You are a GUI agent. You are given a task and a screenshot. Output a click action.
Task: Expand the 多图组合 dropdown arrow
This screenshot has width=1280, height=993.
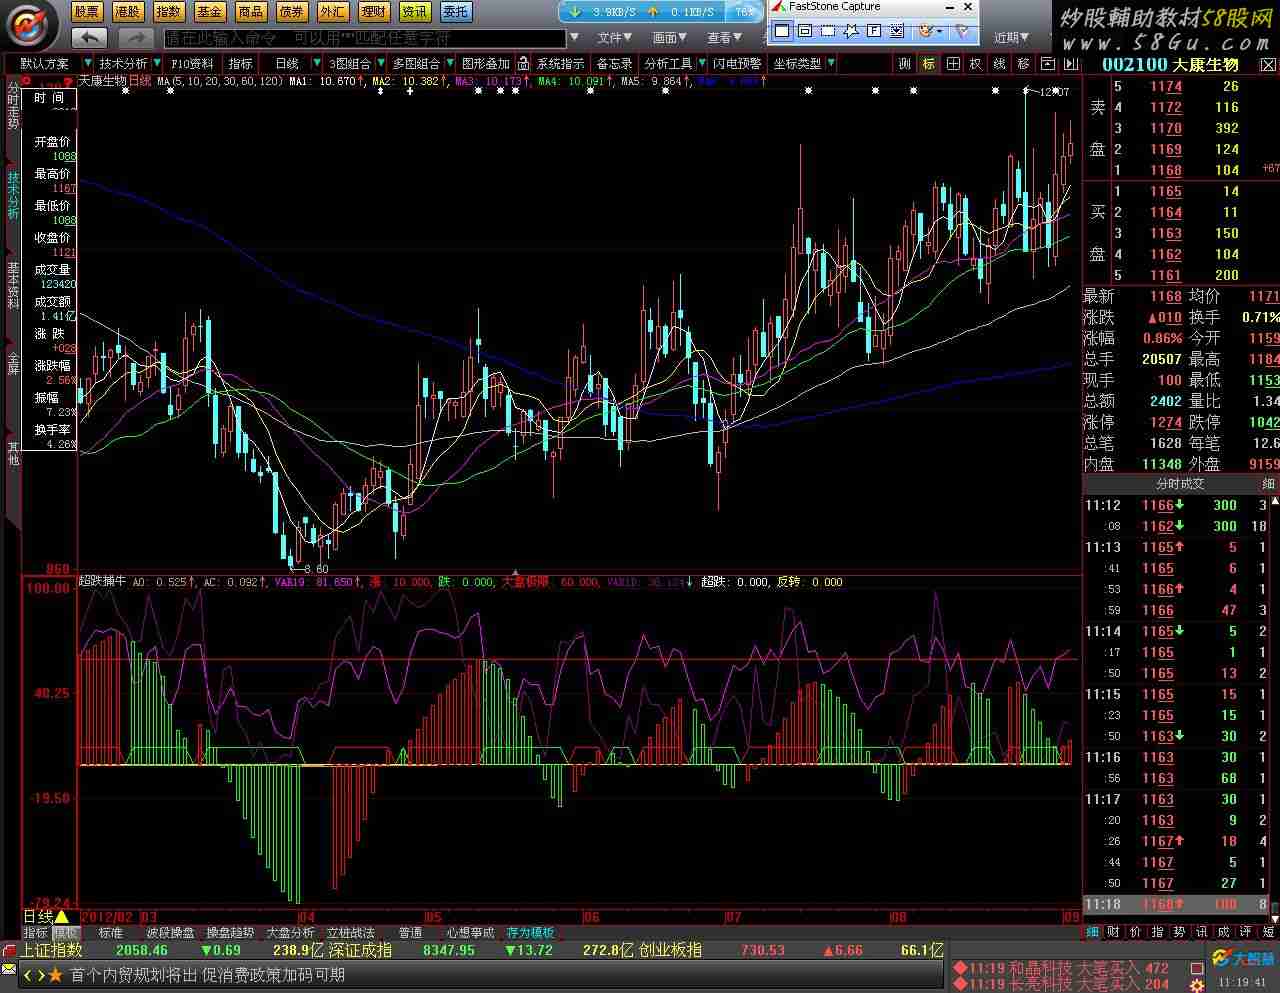tap(449, 63)
